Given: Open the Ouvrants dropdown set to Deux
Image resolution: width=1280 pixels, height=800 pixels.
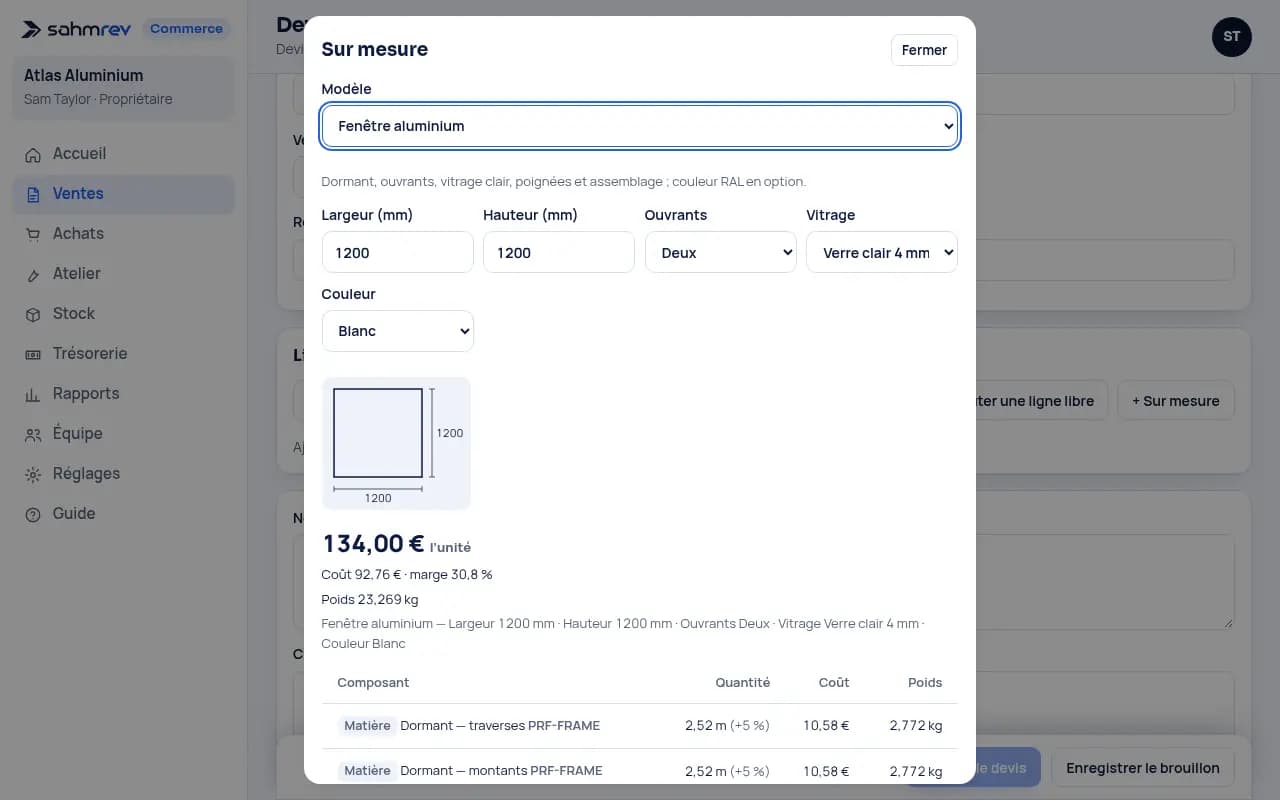Looking at the screenshot, I should tap(721, 252).
